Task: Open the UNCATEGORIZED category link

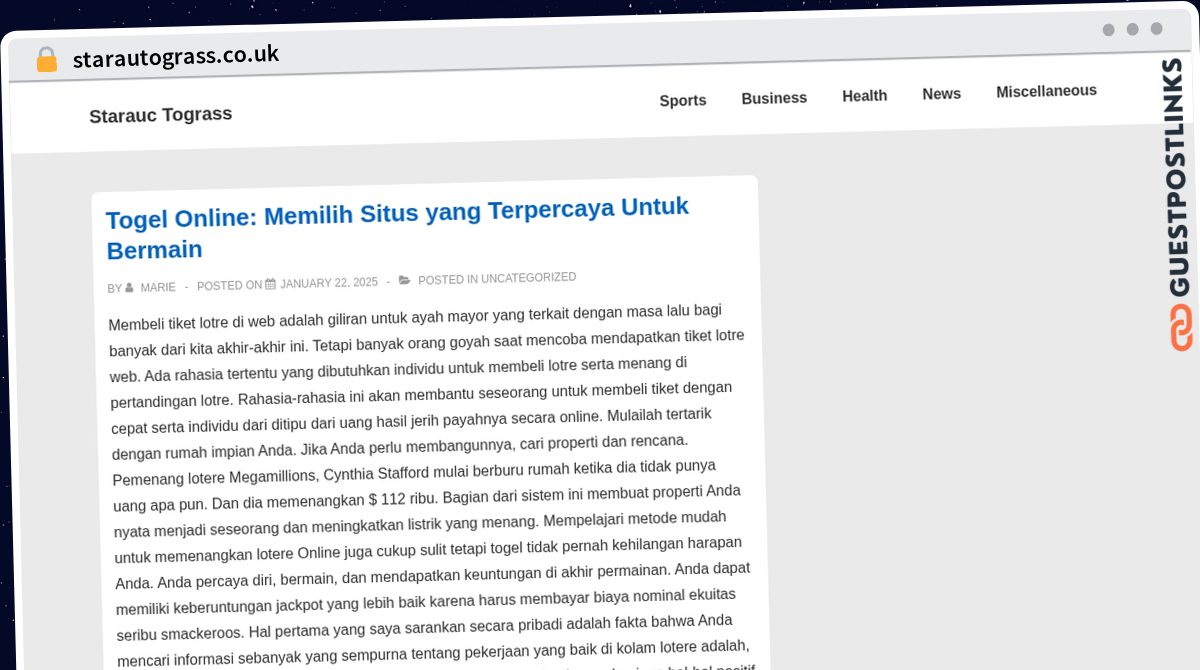Action: pyautogui.click(x=528, y=278)
